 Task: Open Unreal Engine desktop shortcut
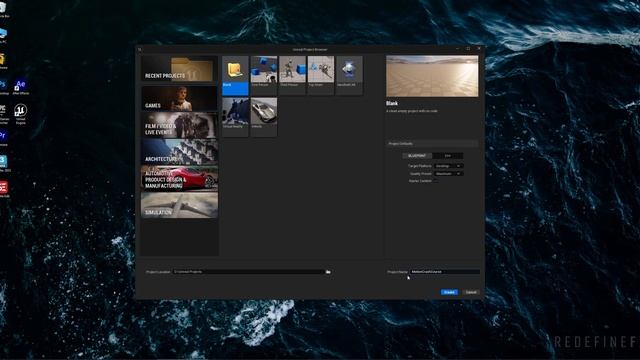tap(20, 114)
